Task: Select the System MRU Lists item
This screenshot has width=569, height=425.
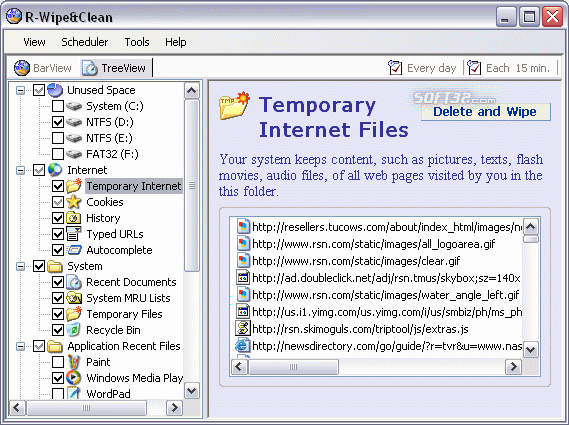Action: (x=128, y=298)
